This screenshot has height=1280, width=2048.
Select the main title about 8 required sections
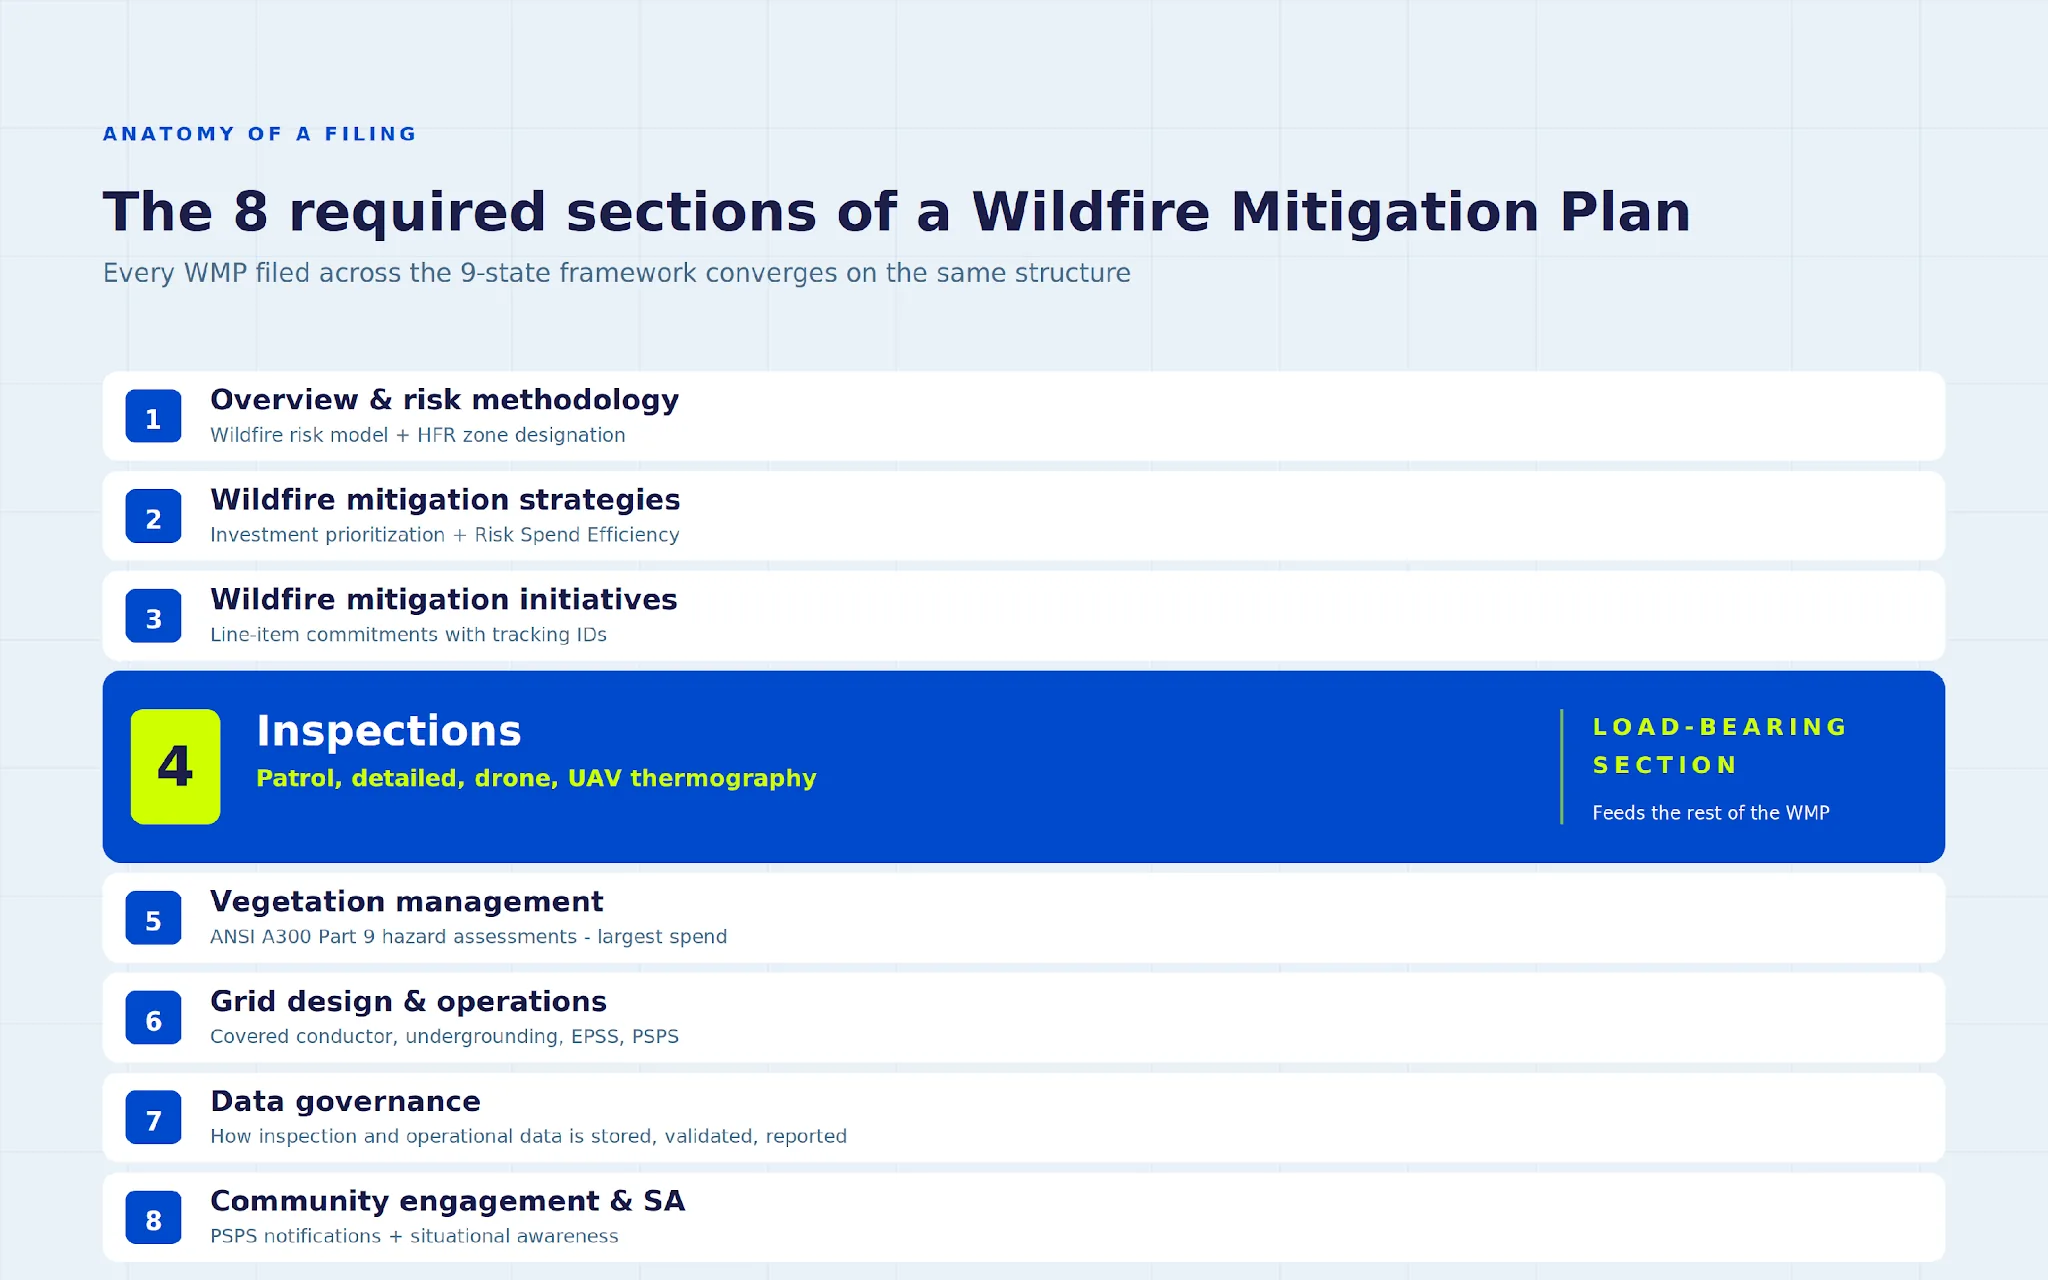[x=897, y=212]
